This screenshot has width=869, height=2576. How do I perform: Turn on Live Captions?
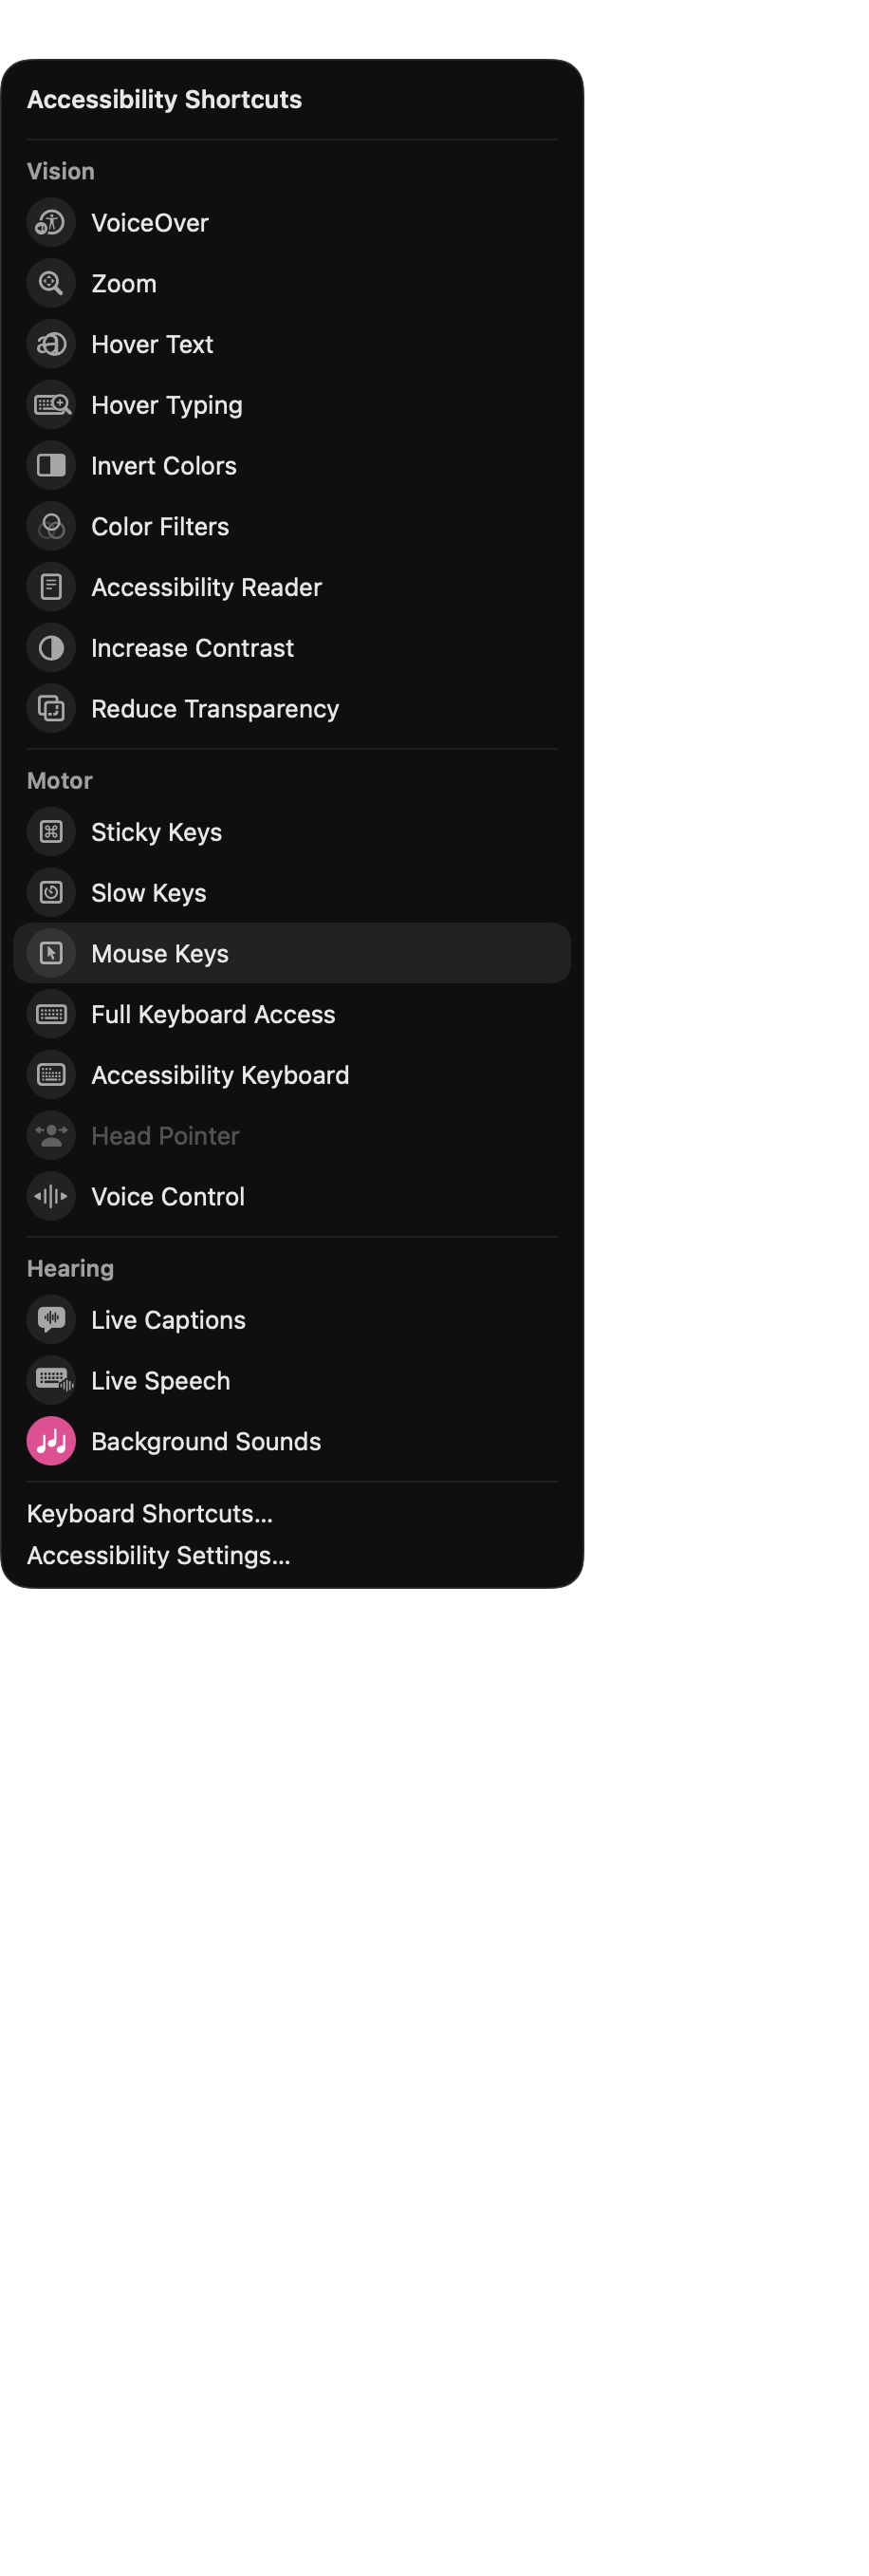[x=292, y=1321]
